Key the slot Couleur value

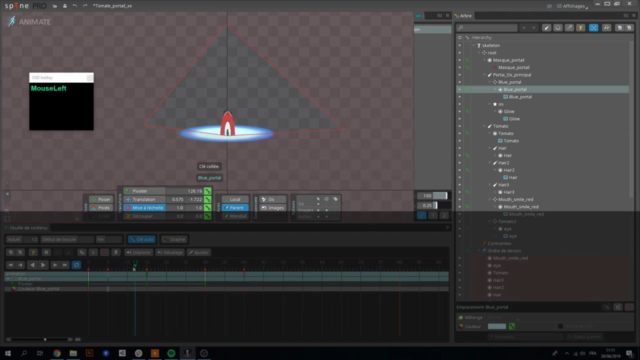pos(511,326)
